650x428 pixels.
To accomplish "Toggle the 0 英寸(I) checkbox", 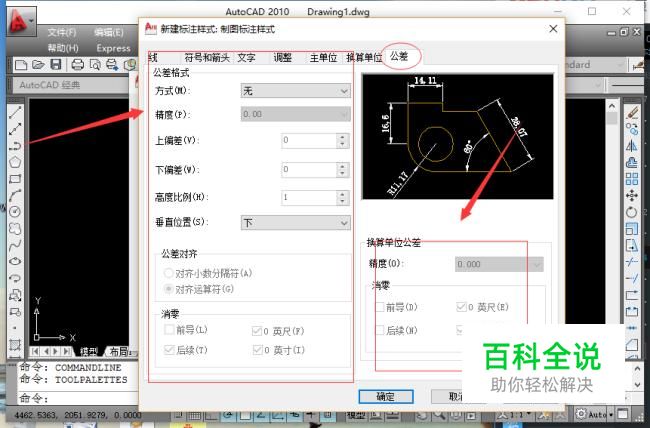I will click(257, 350).
